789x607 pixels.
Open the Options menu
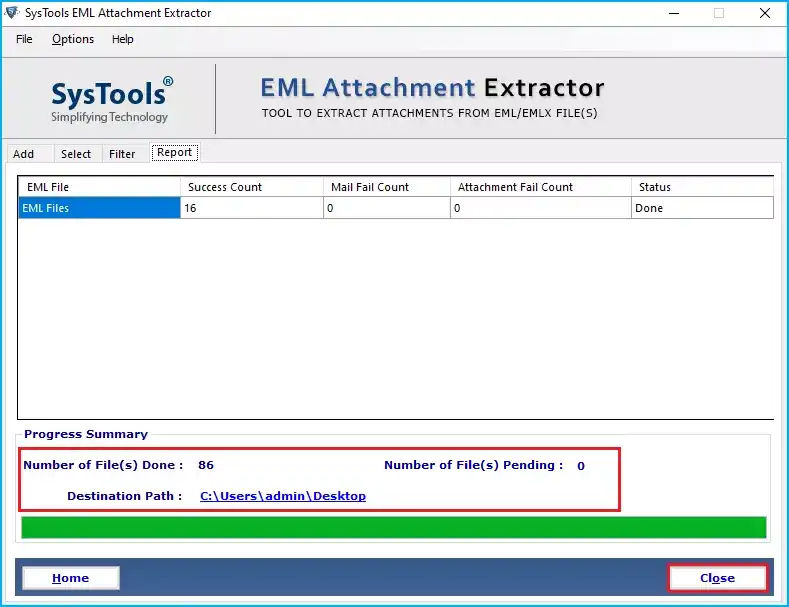tap(73, 39)
